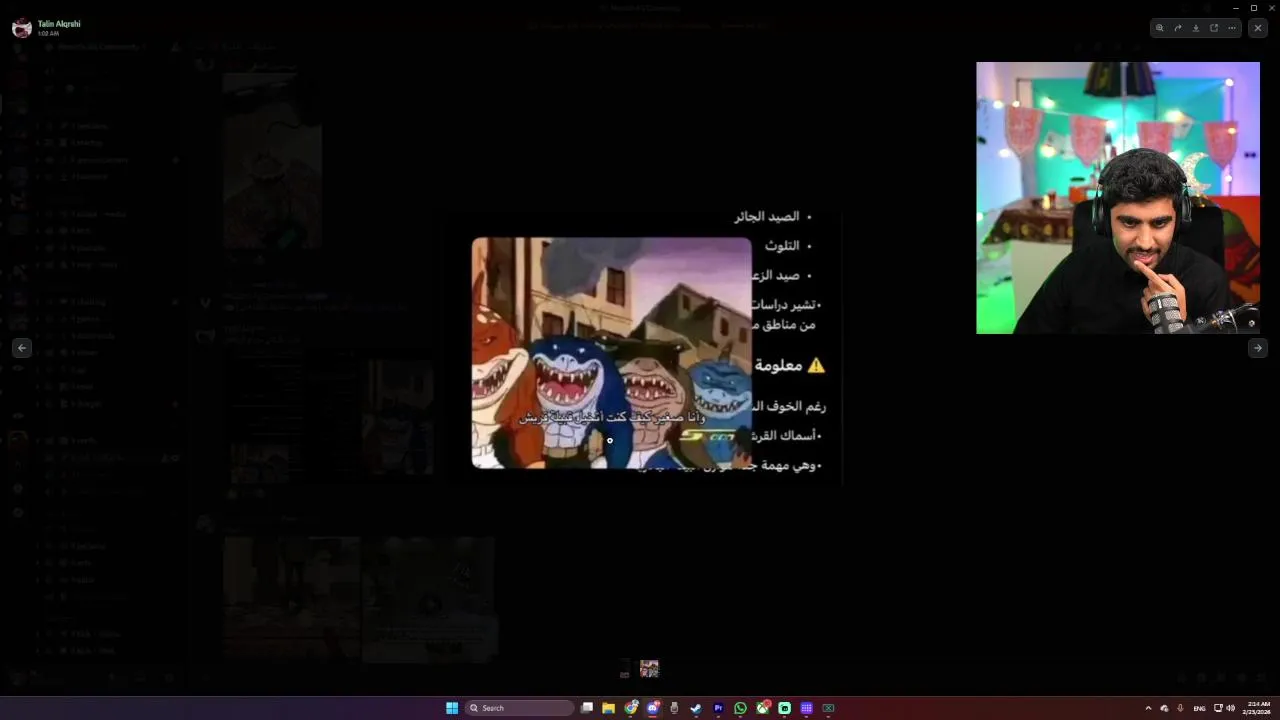
Task: Expand the system tray hidden icons chevron
Action: tap(1148, 708)
